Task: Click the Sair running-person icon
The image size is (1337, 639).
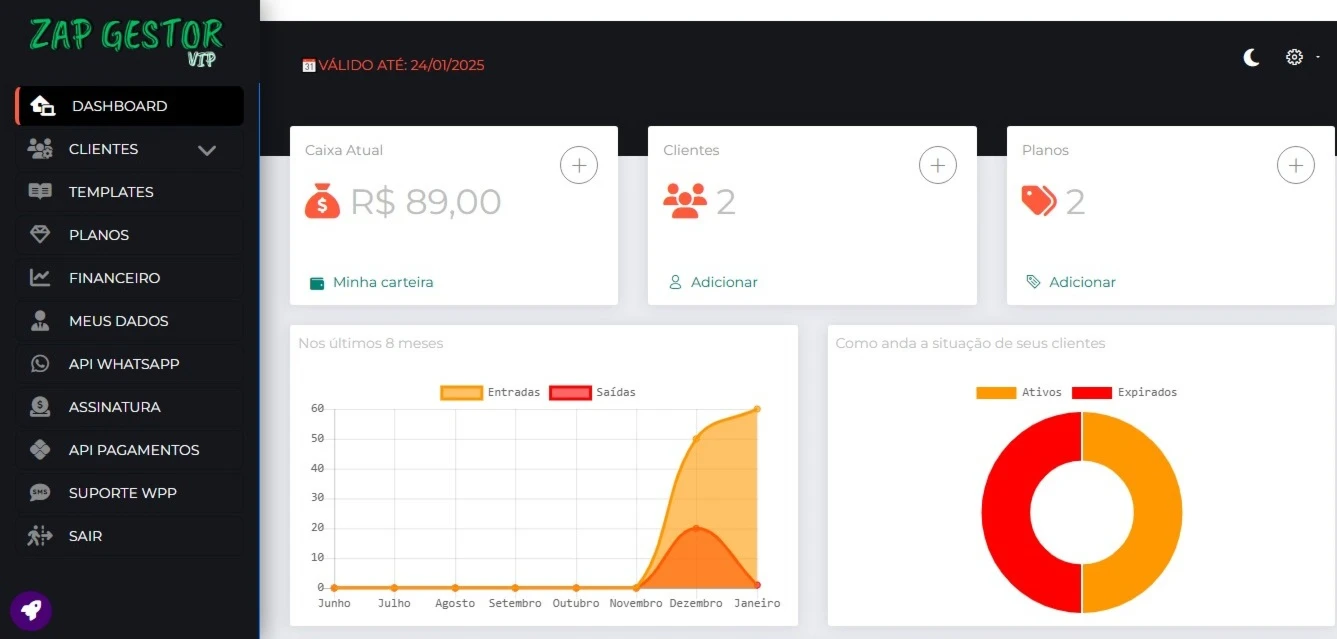Action: pyautogui.click(x=40, y=536)
